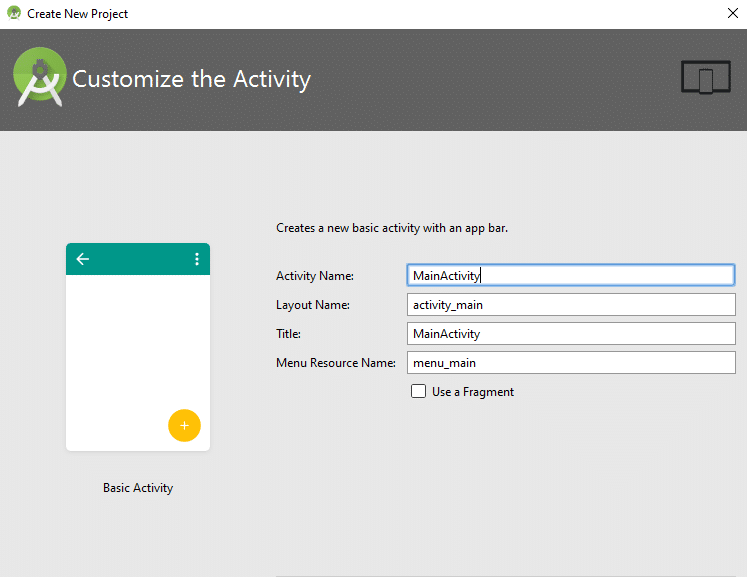Screen dimensions: 747x577
Task: Click the Basic Activity caption under preview
Action: click(x=138, y=488)
